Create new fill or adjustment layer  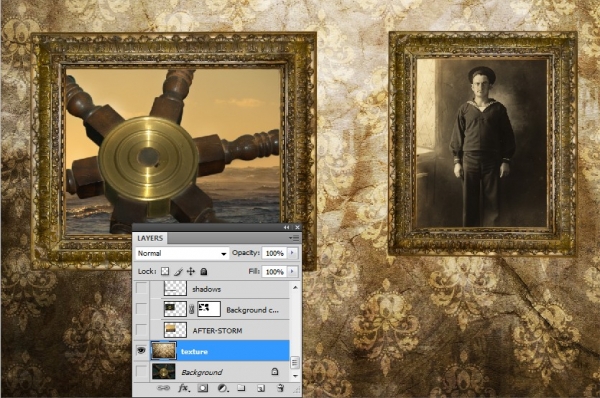coord(222,388)
